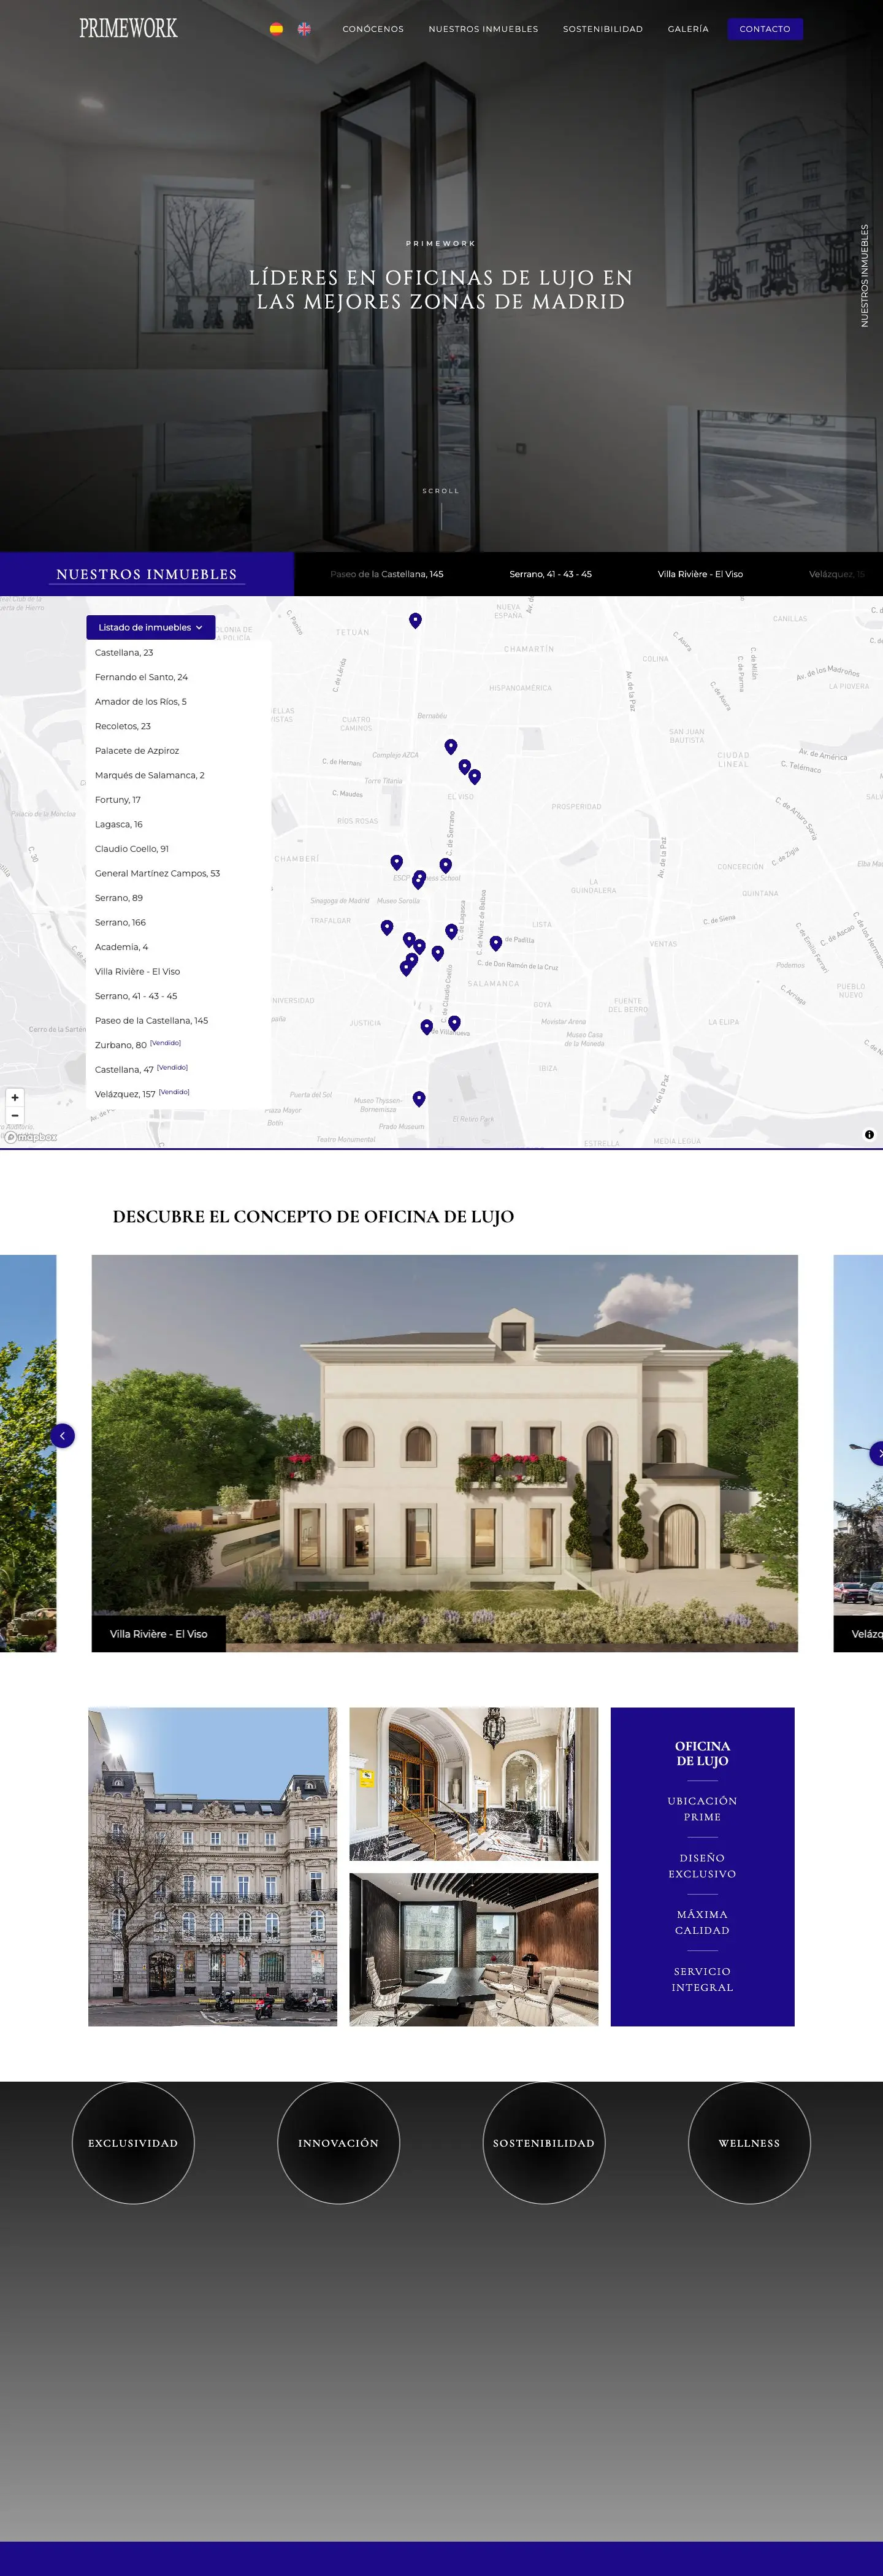Select Paseo de la Castellana, 145 in the strip
The image size is (883, 2576).
pyautogui.click(x=387, y=574)
